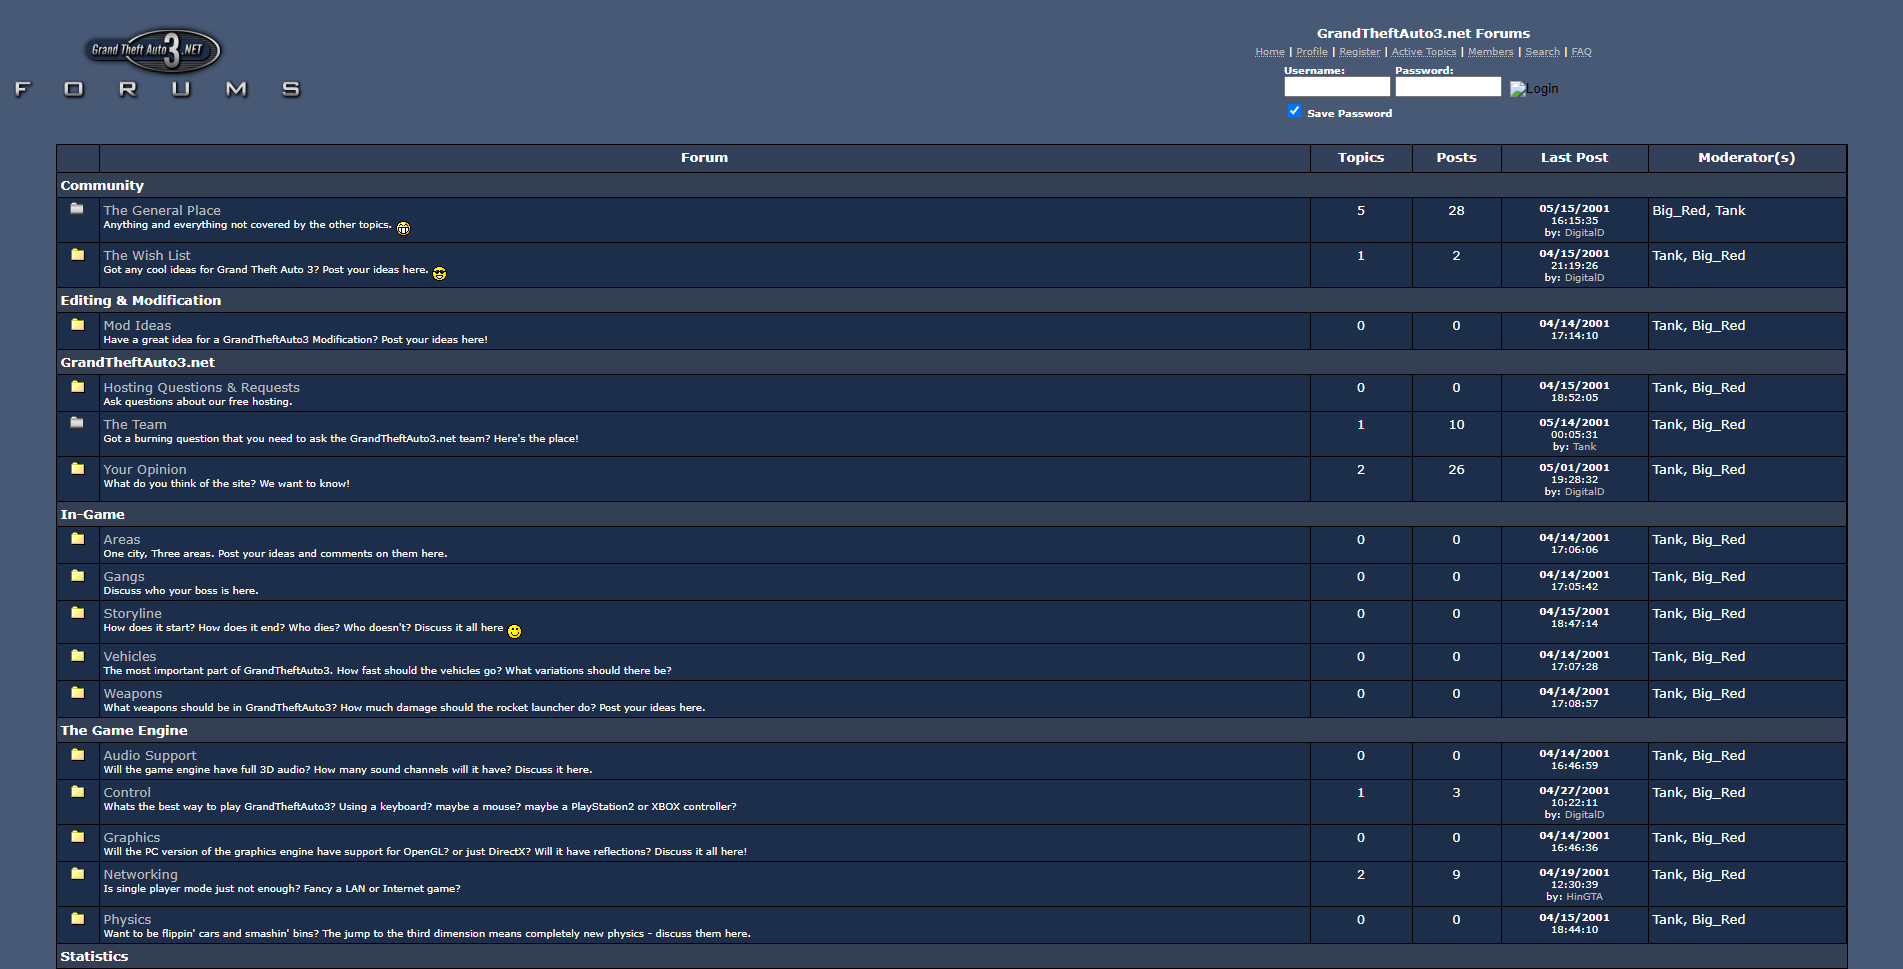Open the Storyline forum
Image resolution: width=1903 pixels, height=969 pixels.
(132, 613)
